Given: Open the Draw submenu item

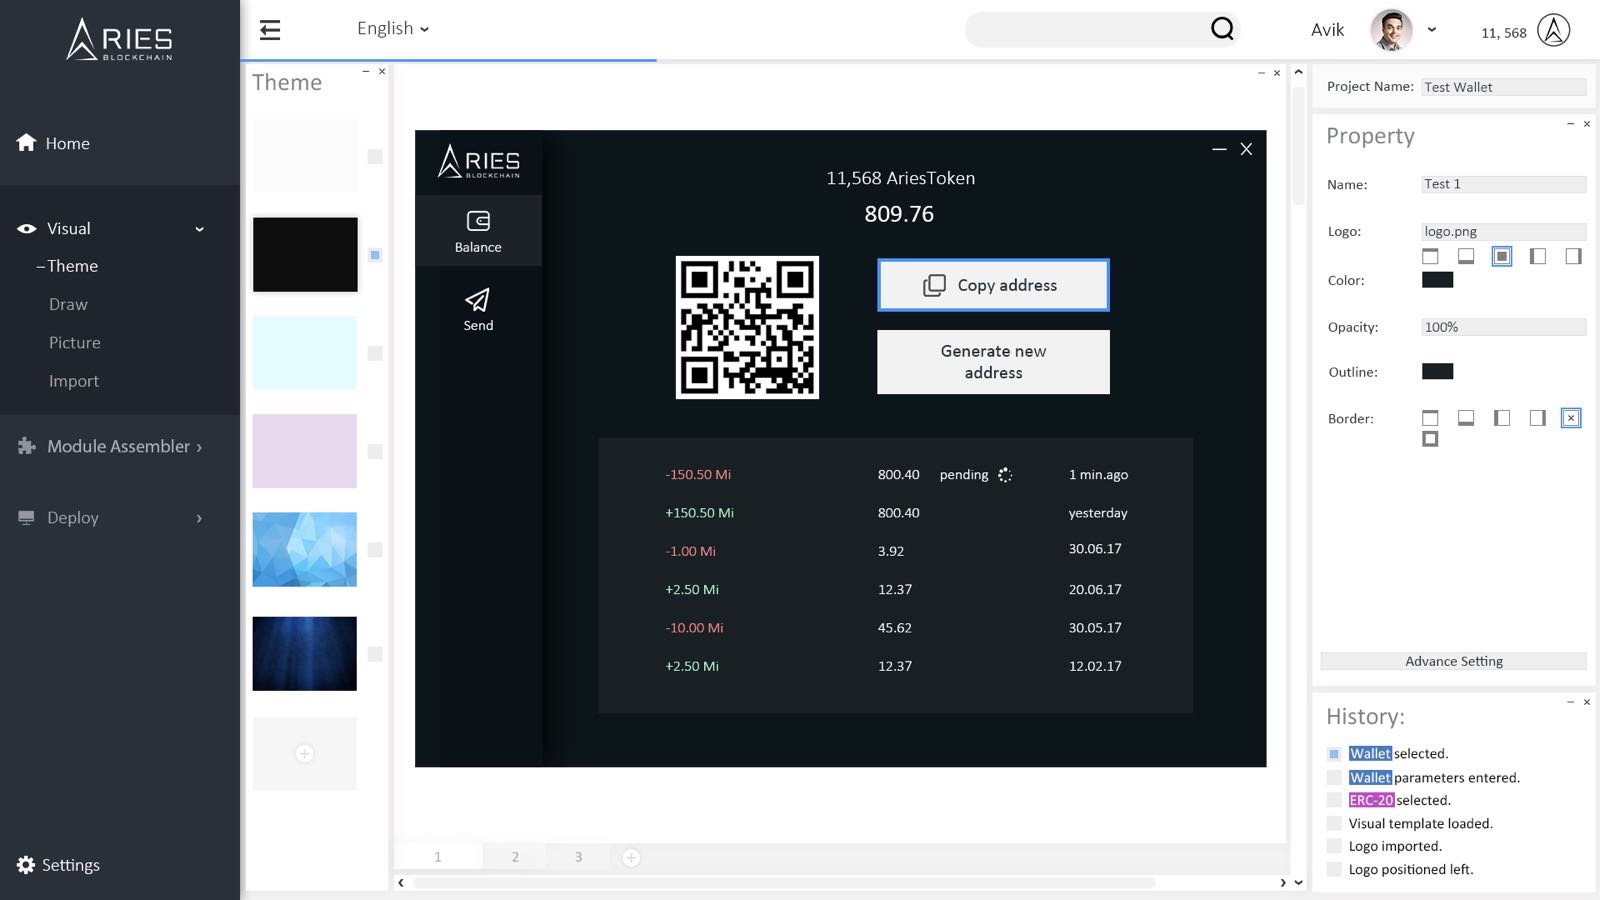Looking at the screenshot, I should point(68,304).
